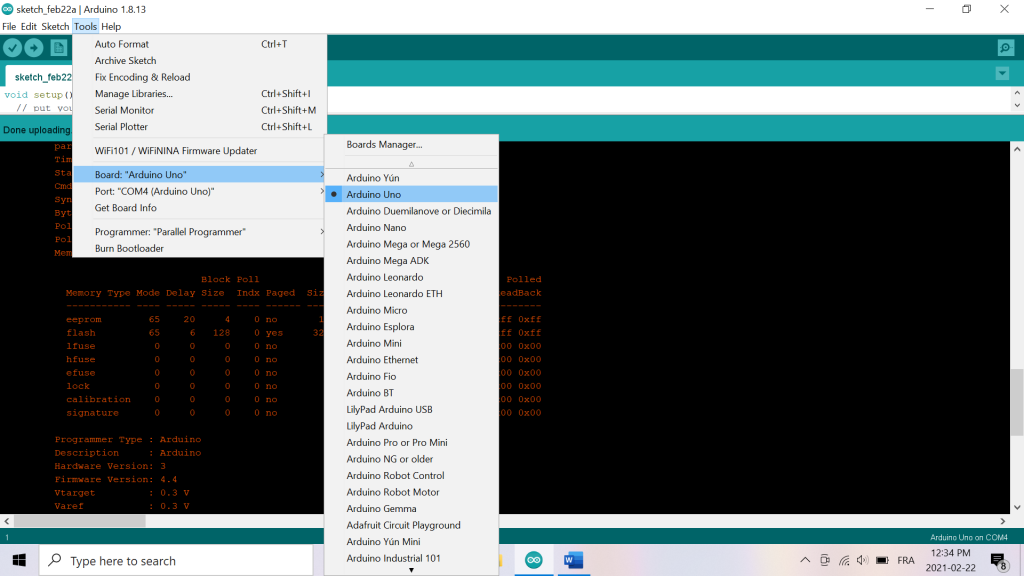The width and height of the screenshot is (1024, 576).
Task: Switch to Word from the taskbar
Action: click(573, 560)
